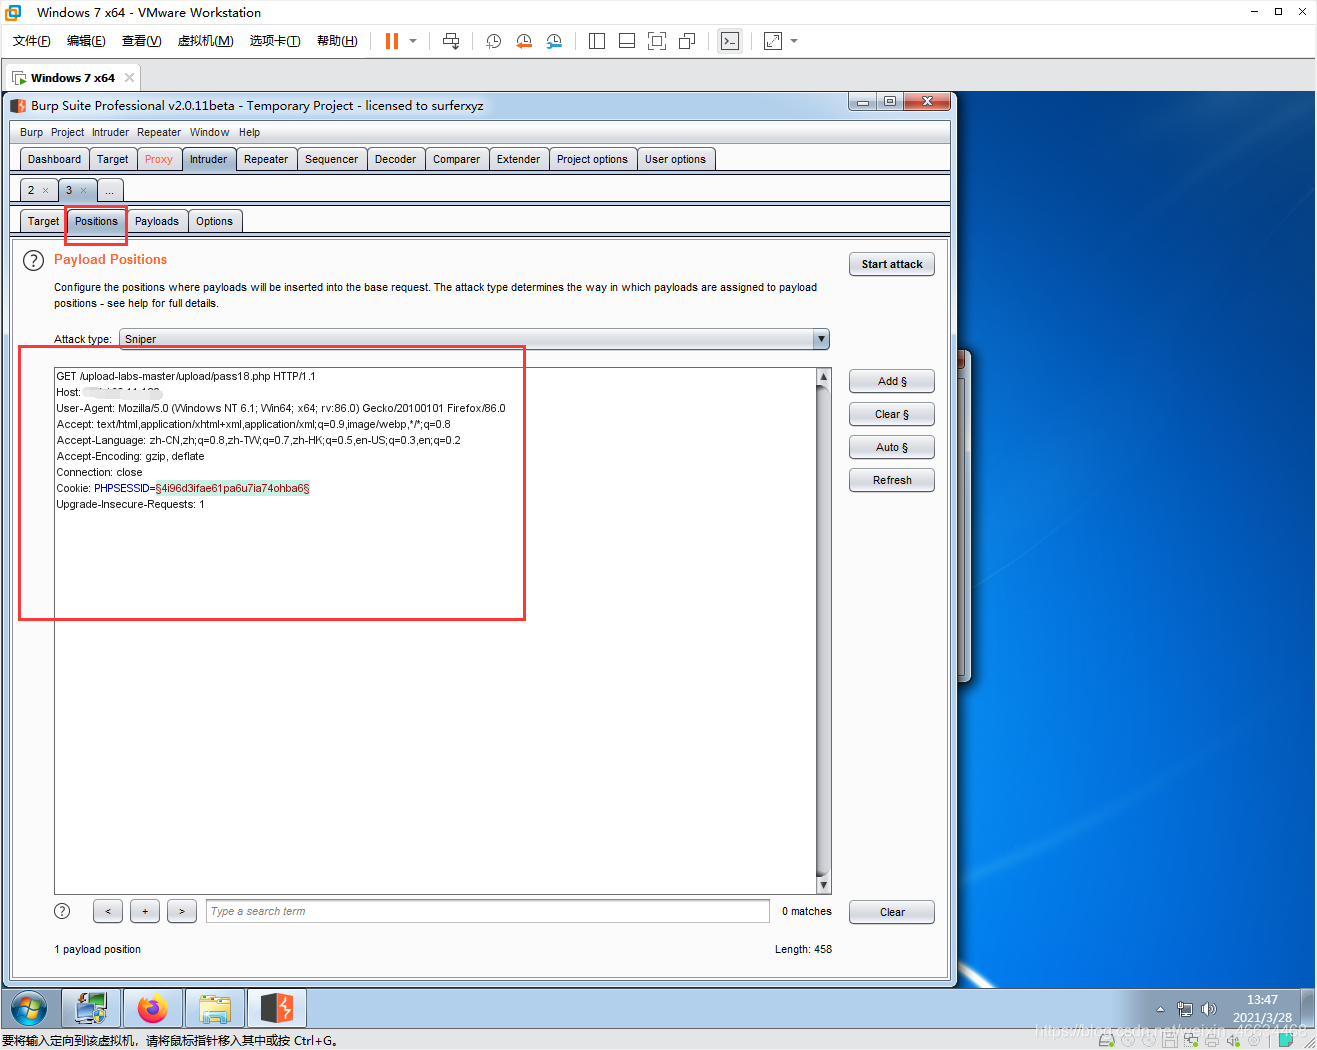Enter full screen mode icon in VMware toolbar
Viewport: 1317px width, 1050px height.
click(657, 41)
